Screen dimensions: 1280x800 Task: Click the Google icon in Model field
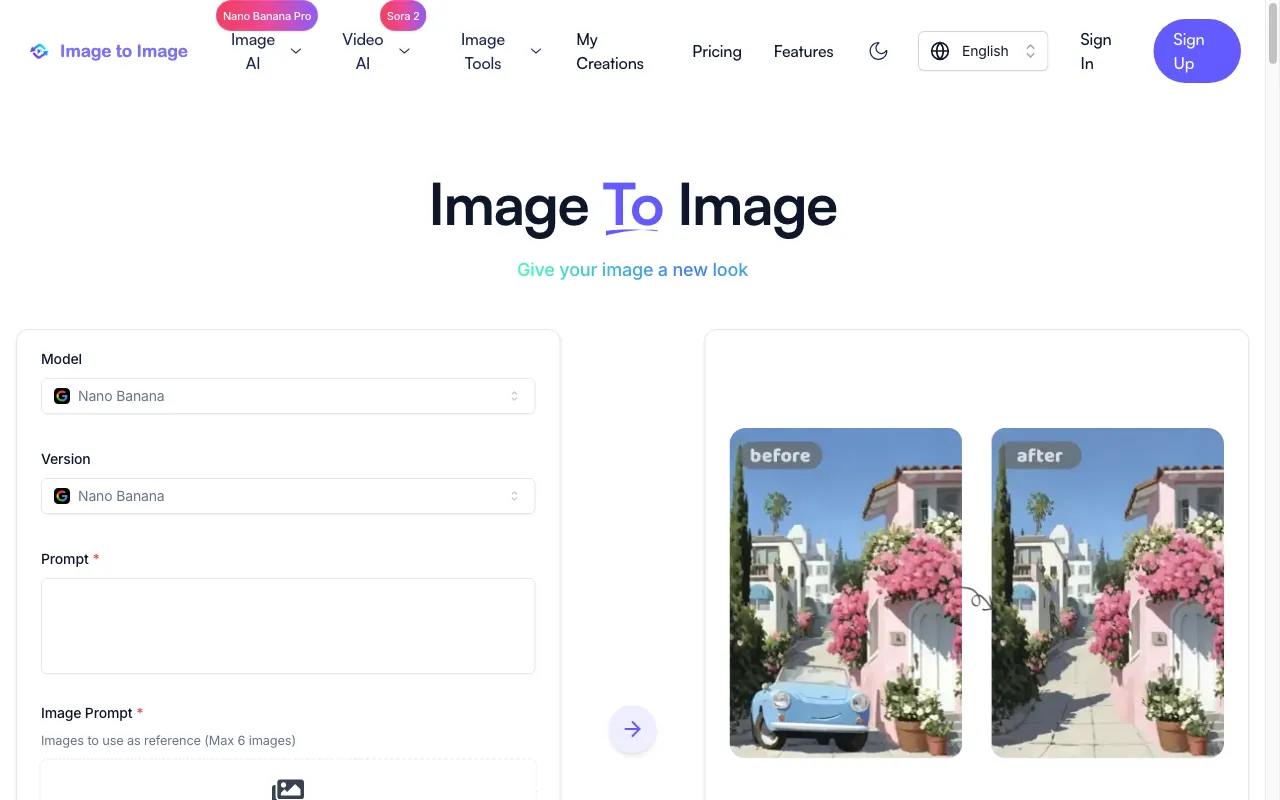point(62,396)
